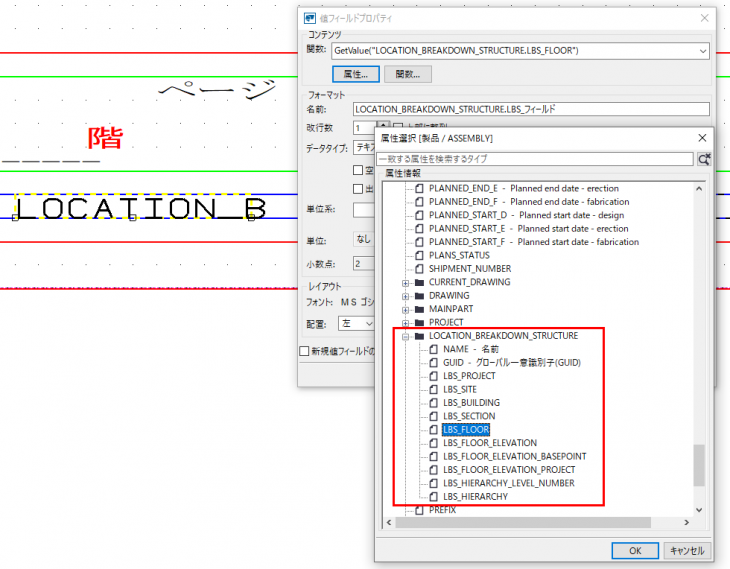Click the SHIPMENT_NUMBER attribute document icon
730x569 pixels.
419,269
